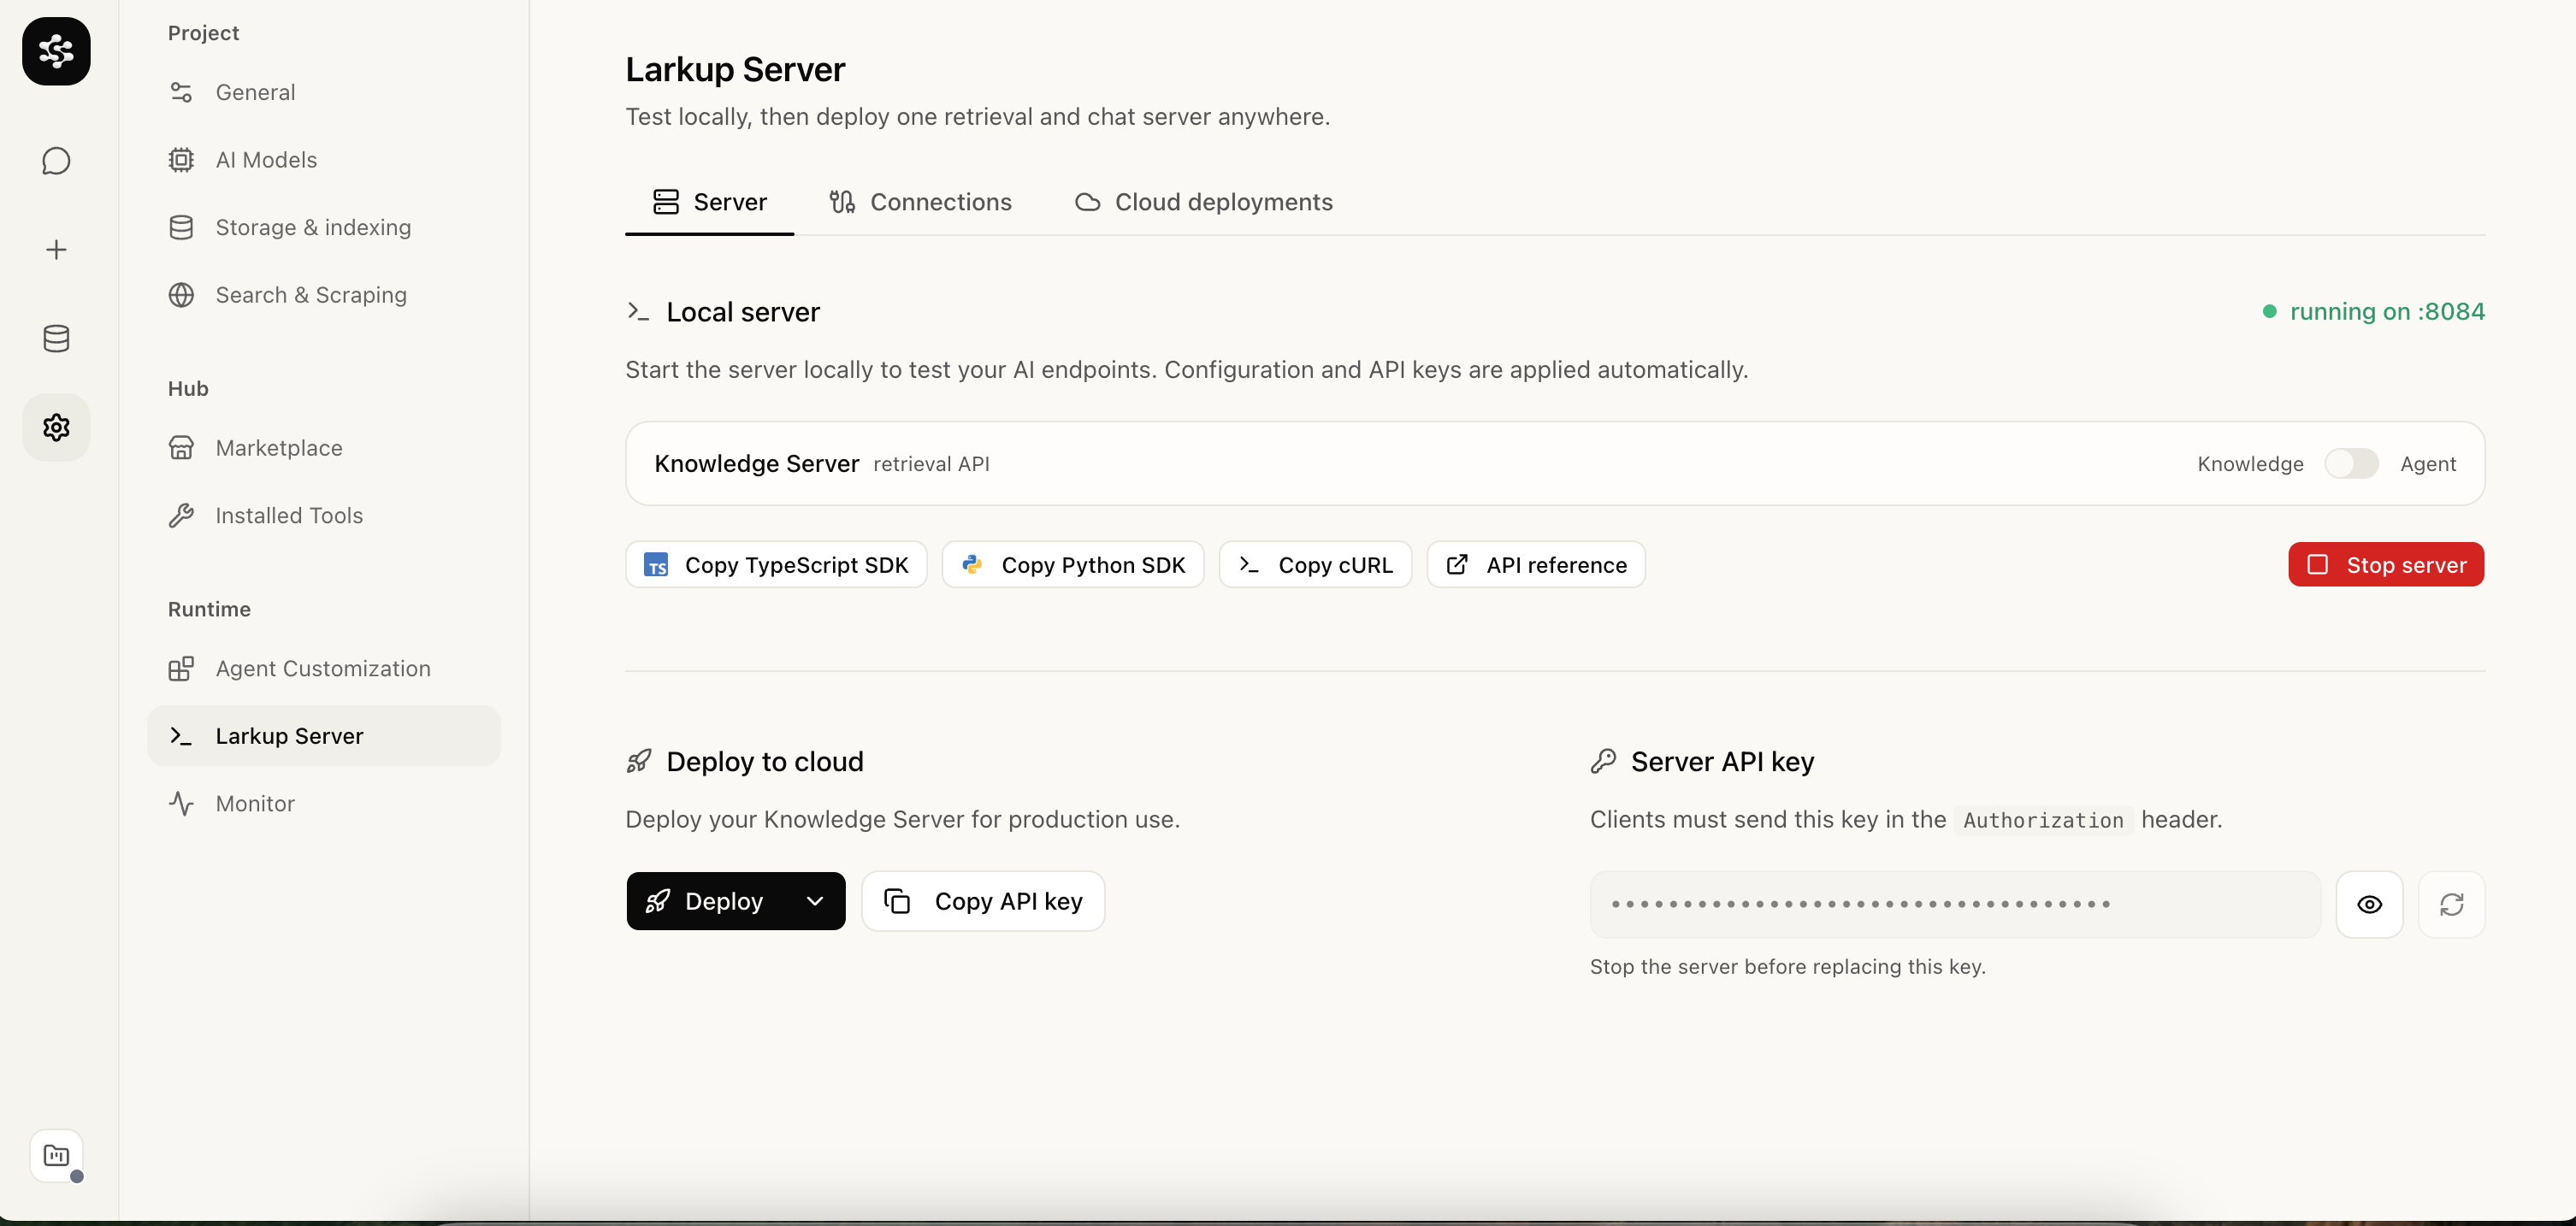Click the Agent Customization blocks icon

tap(181, 669)
